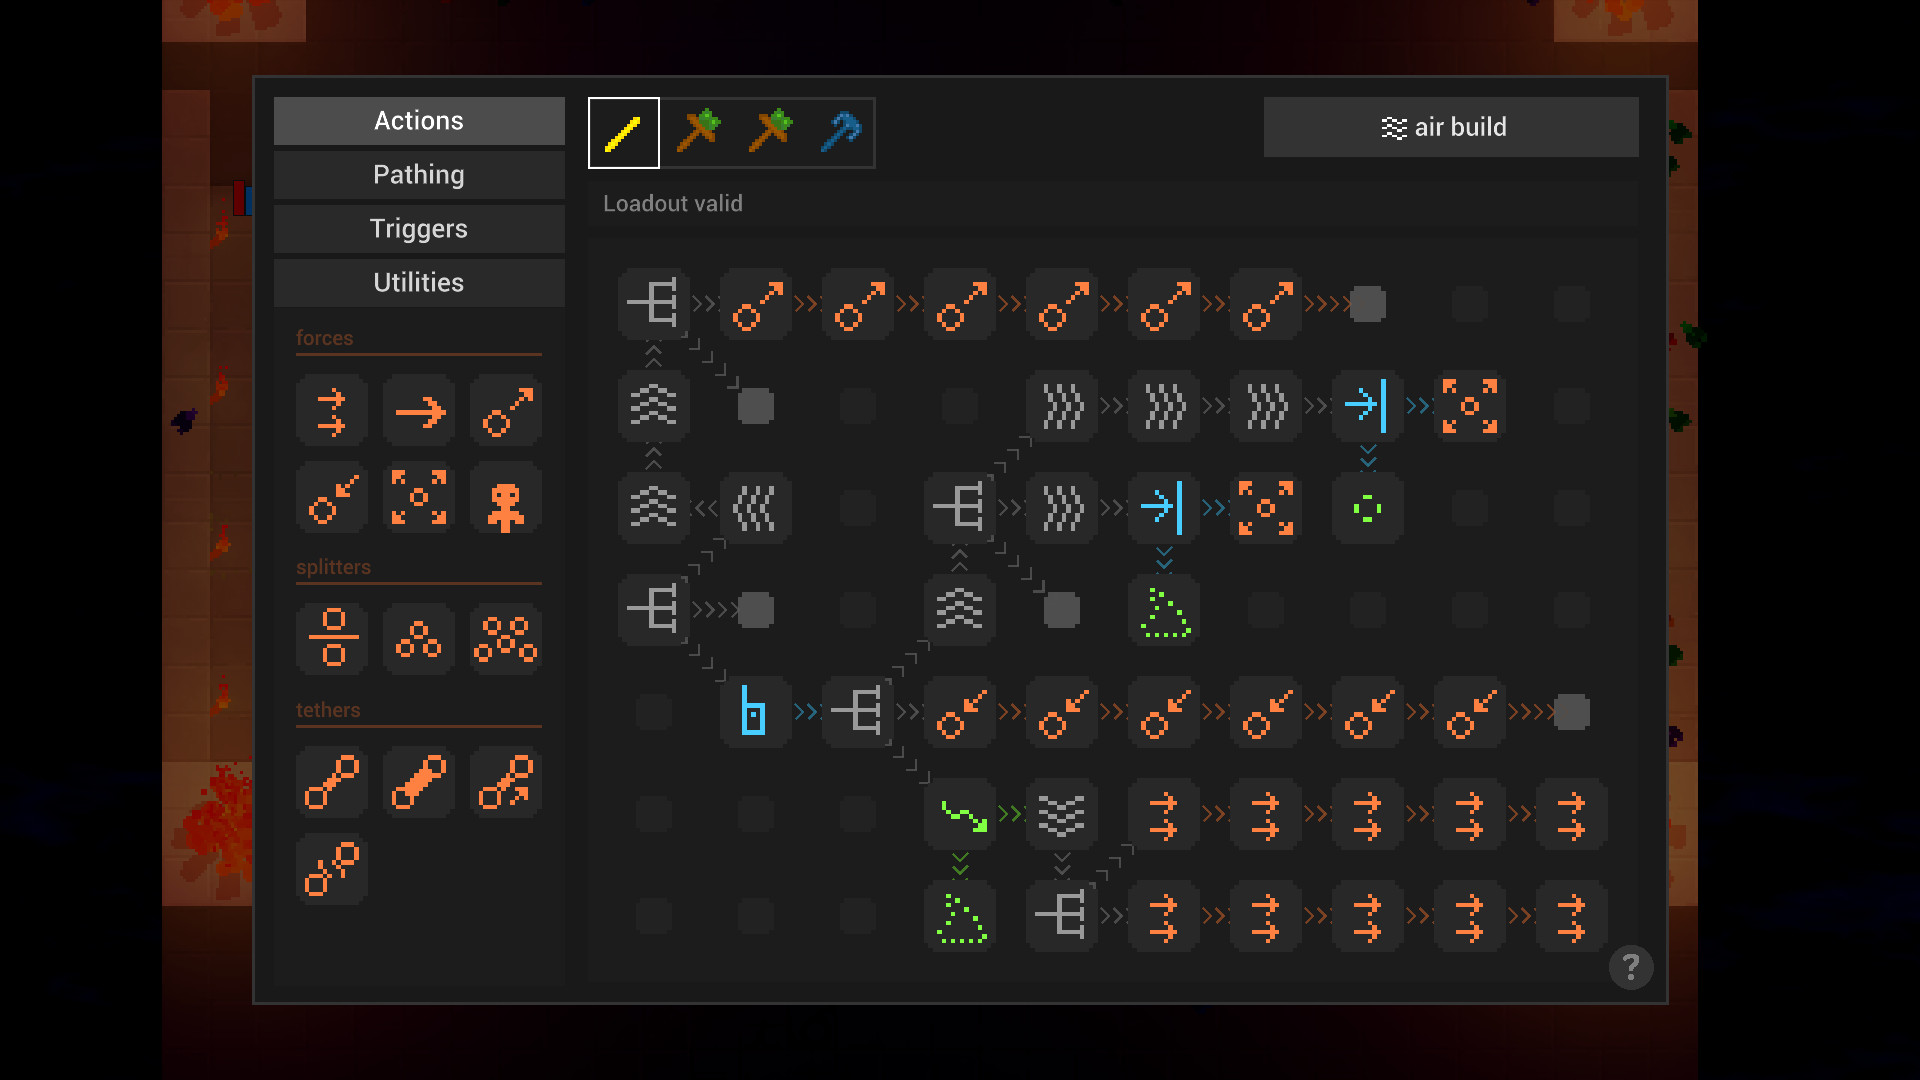Choose the person target icon in forces

[x=505, y=497]
